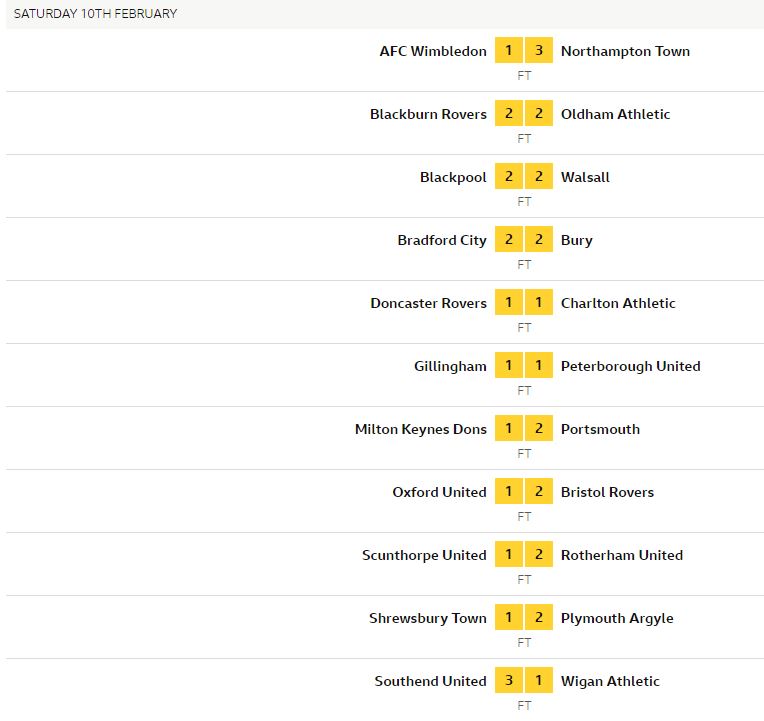Screen dimensions: 764x721
Task: Open the Oldham Athletic team link
Action: click(615, 114)
